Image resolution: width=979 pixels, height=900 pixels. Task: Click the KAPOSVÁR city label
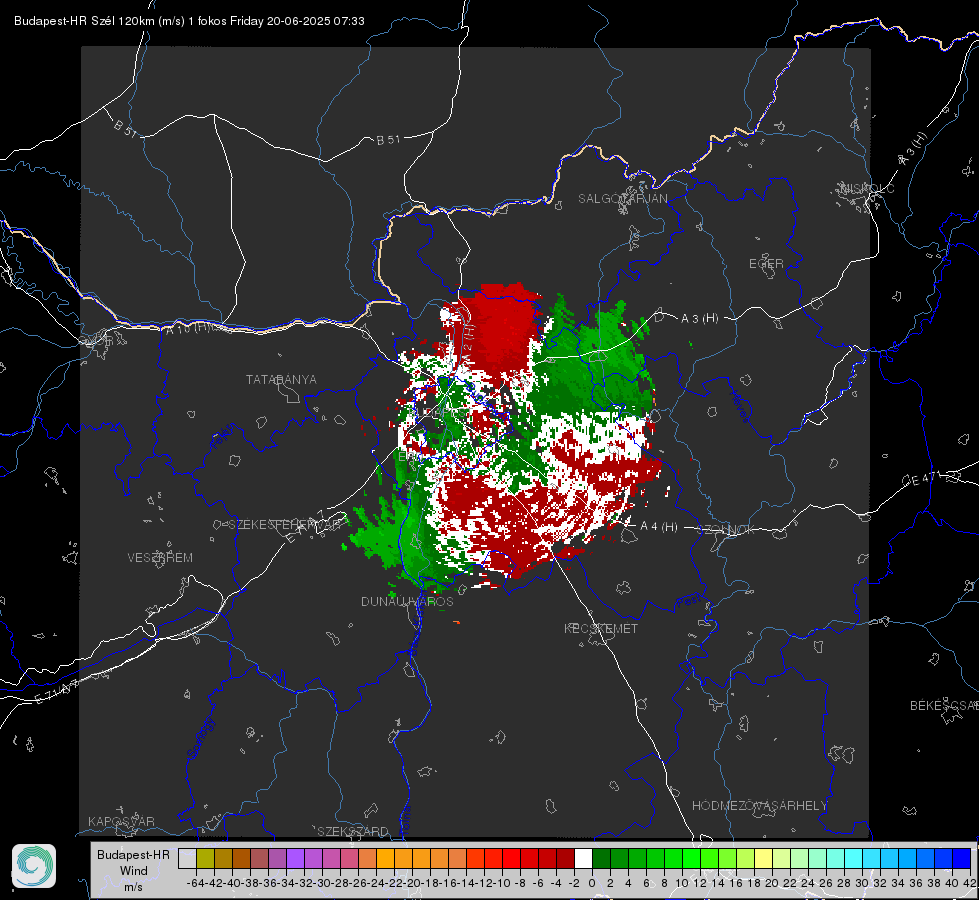(x=121, y=821)
